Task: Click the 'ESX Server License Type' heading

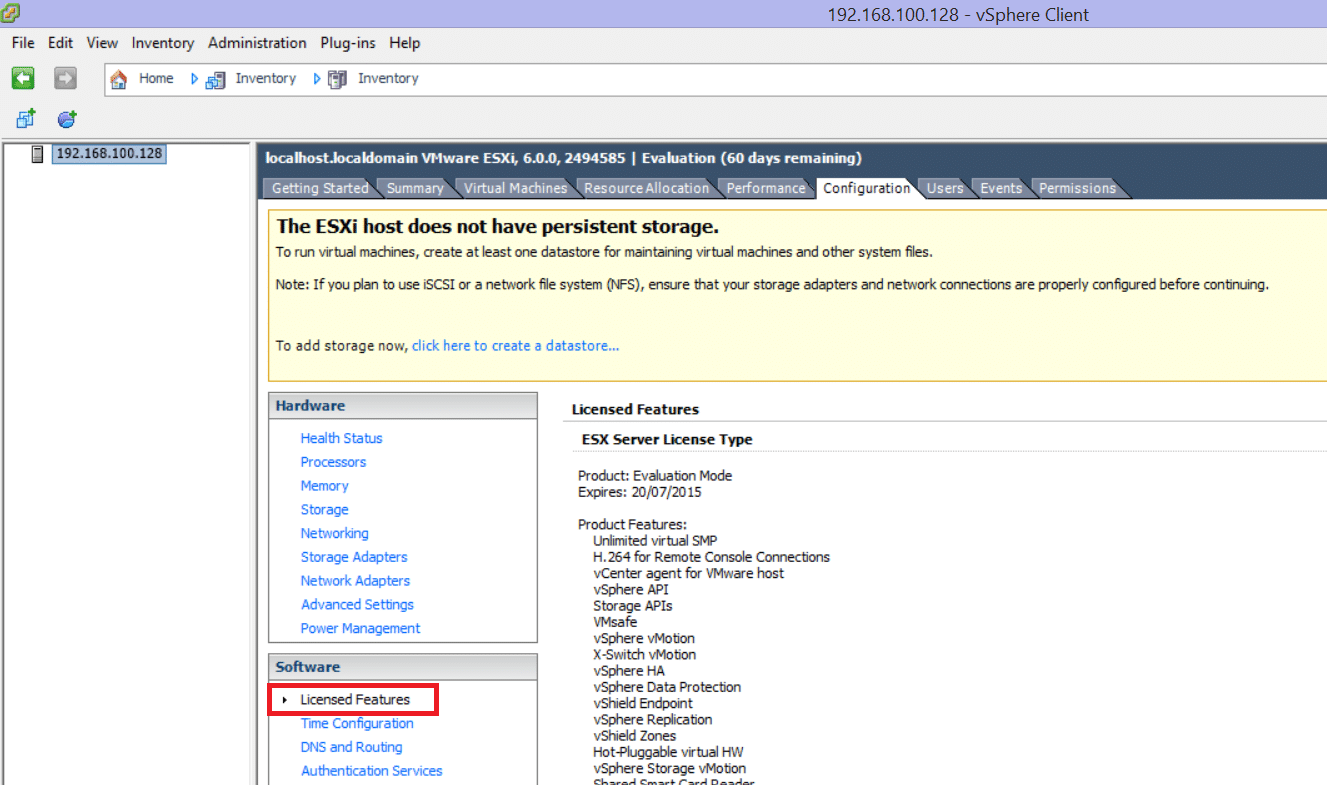Action: point(667,440)
